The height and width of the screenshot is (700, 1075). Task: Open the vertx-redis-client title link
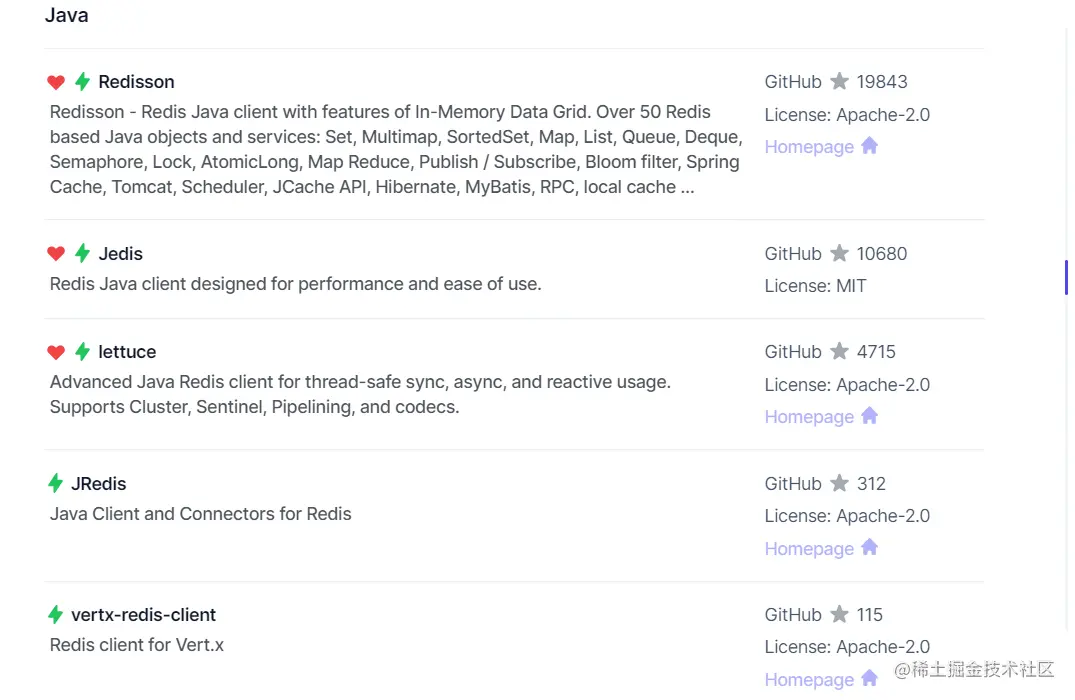pyautogui.click(x=143, y=615)
